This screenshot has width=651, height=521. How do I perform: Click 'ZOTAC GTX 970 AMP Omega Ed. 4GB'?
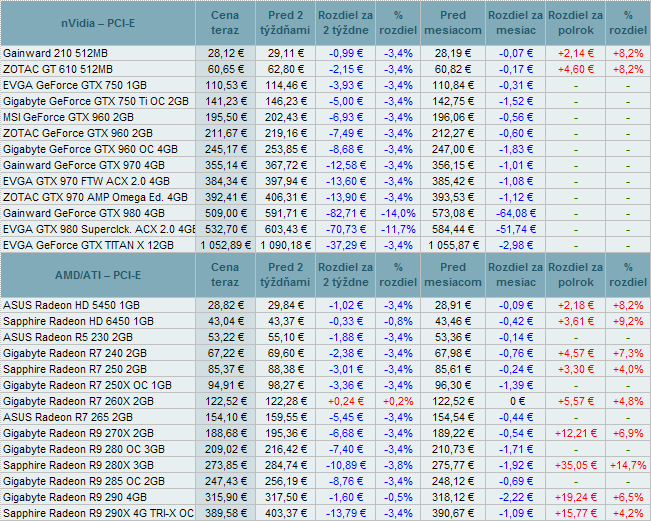click(x=95, y=197)
